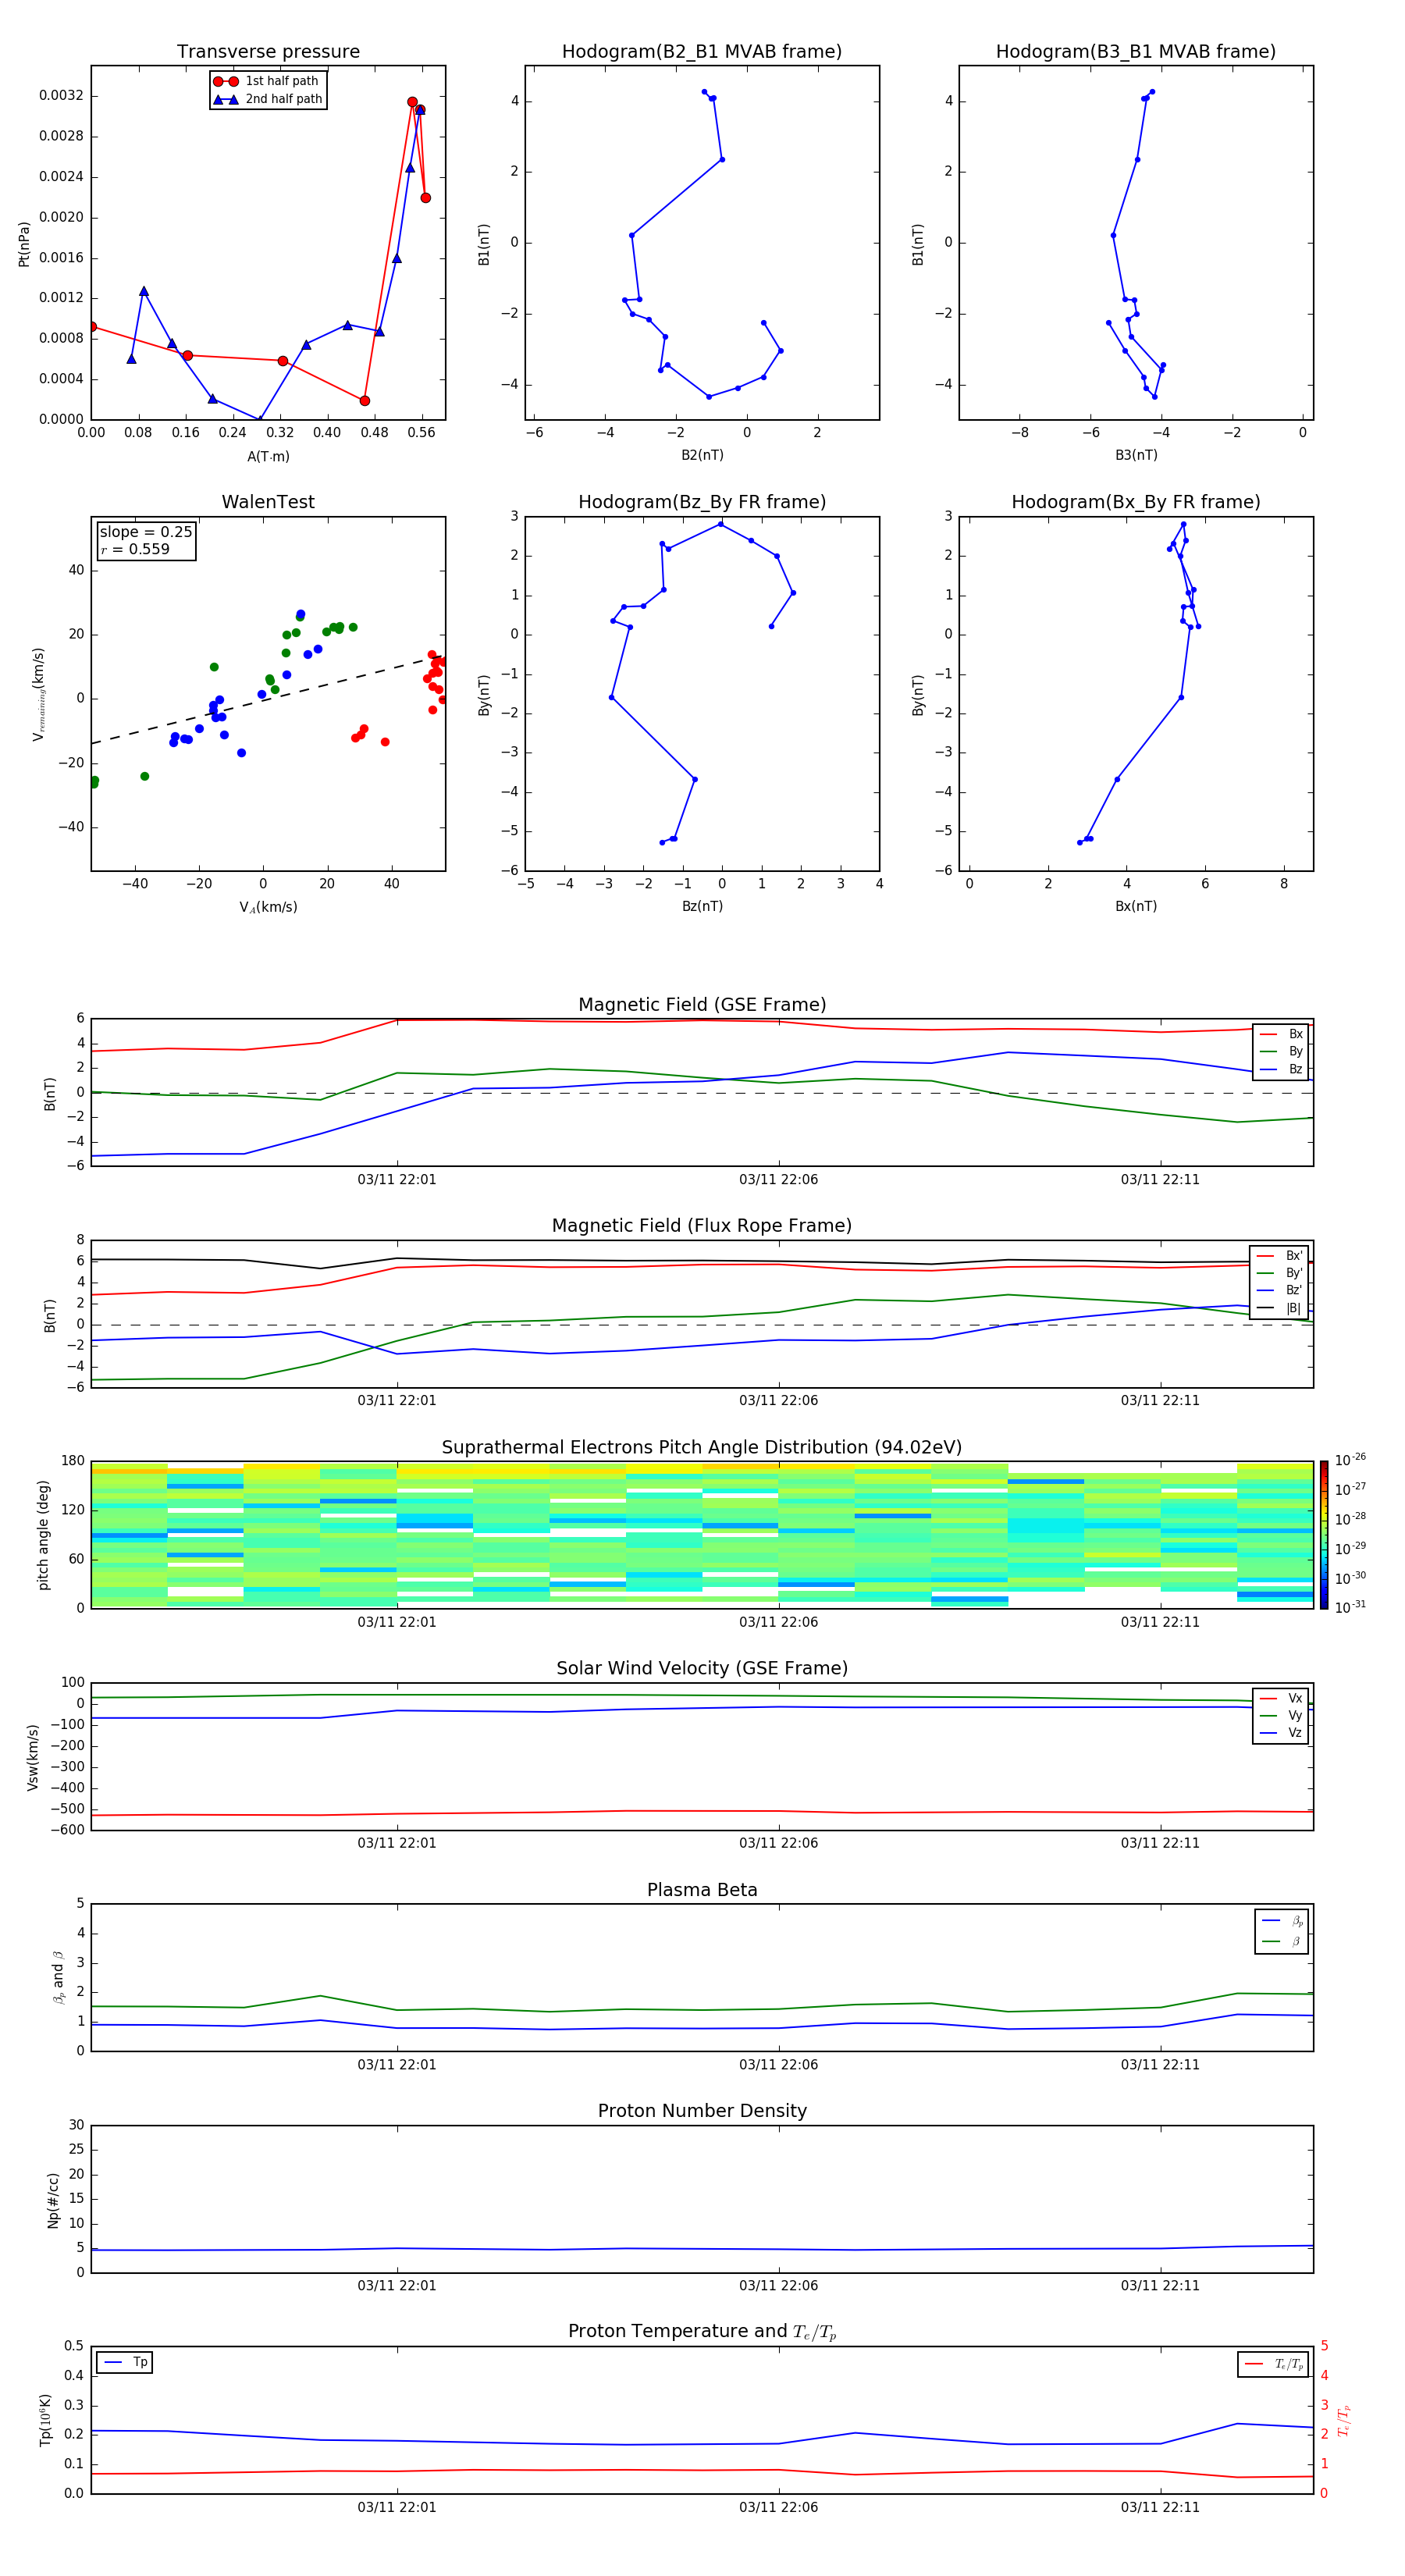1405x2576 pixels.
Task: Click the Proton Temperature and Te/Tp title
Action: (702, 2332)
